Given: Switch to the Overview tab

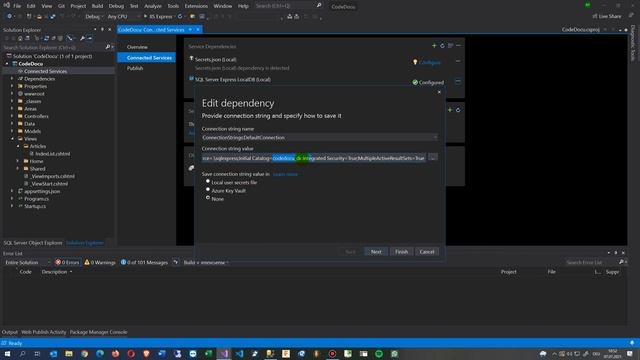Looking at the screenshot, I should (137, 47).
